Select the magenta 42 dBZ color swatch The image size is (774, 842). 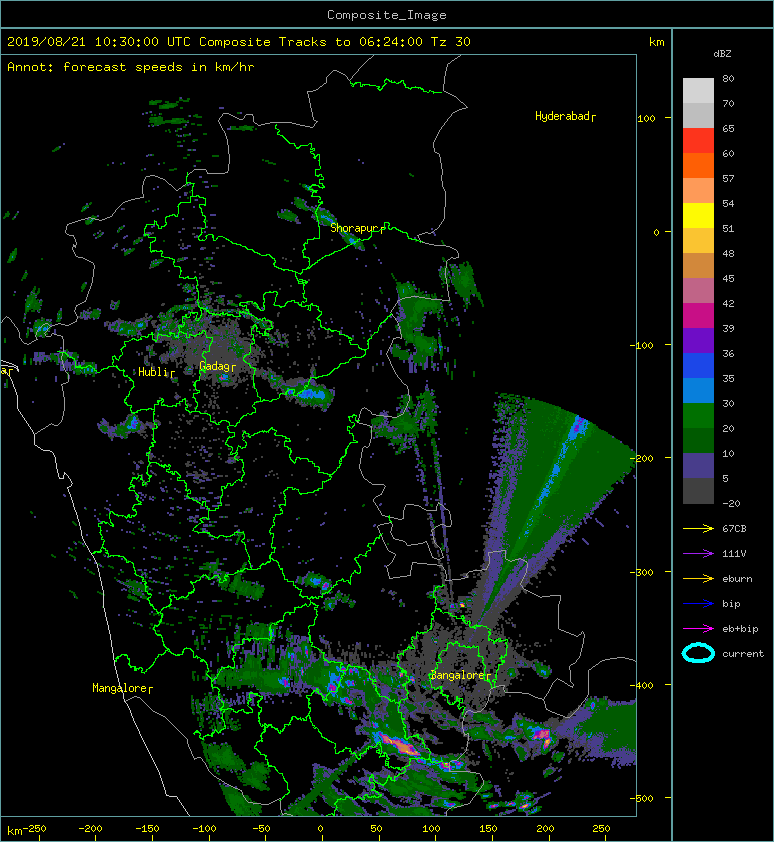[x=698, y=316]
